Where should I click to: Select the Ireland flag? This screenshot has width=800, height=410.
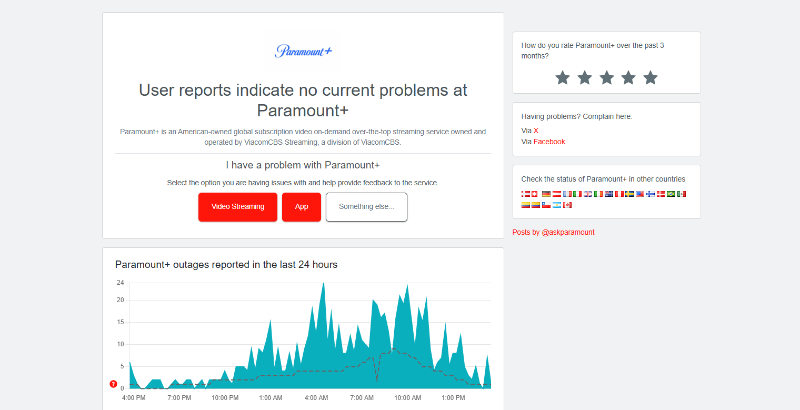(x=598, y=194)
